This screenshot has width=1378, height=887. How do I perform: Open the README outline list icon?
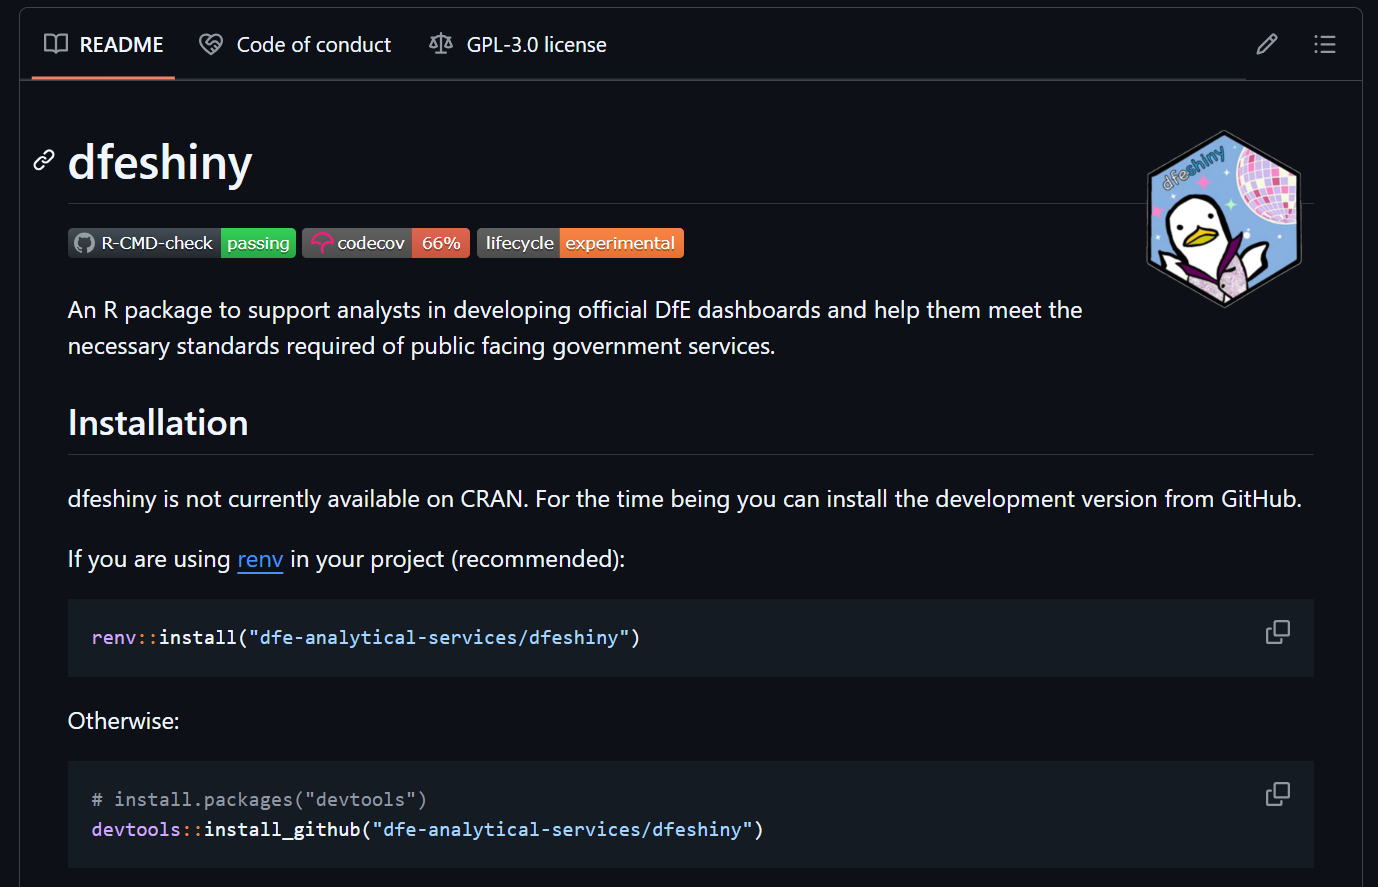click(x=1324, y=44)
